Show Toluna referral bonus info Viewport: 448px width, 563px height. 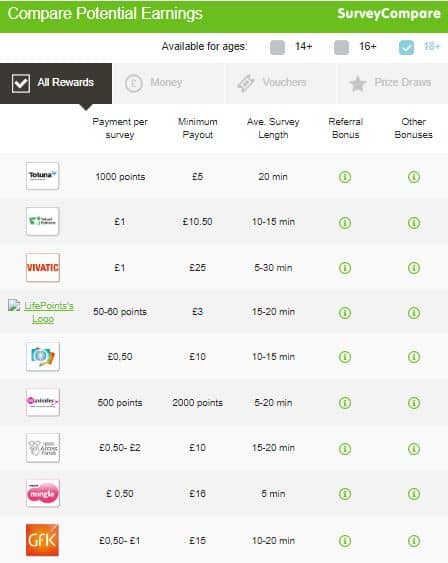[x=345, y=177]
